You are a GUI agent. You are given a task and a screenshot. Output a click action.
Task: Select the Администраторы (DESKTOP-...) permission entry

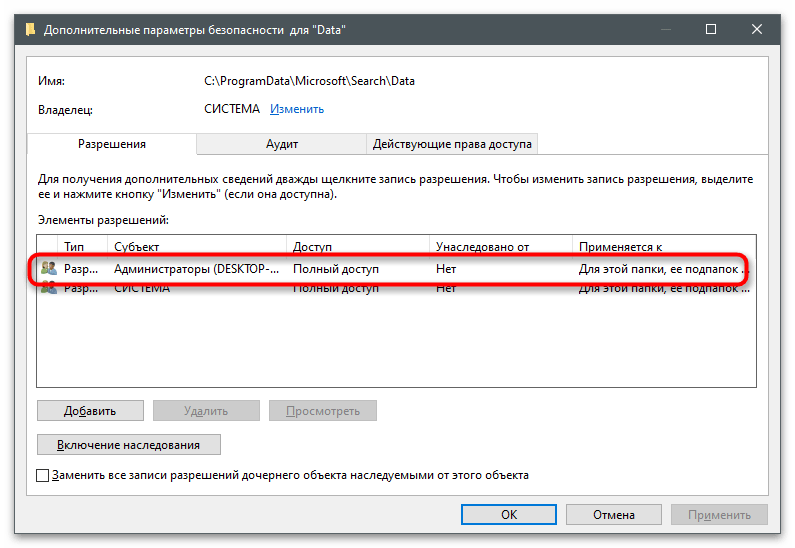pos(395,269)
